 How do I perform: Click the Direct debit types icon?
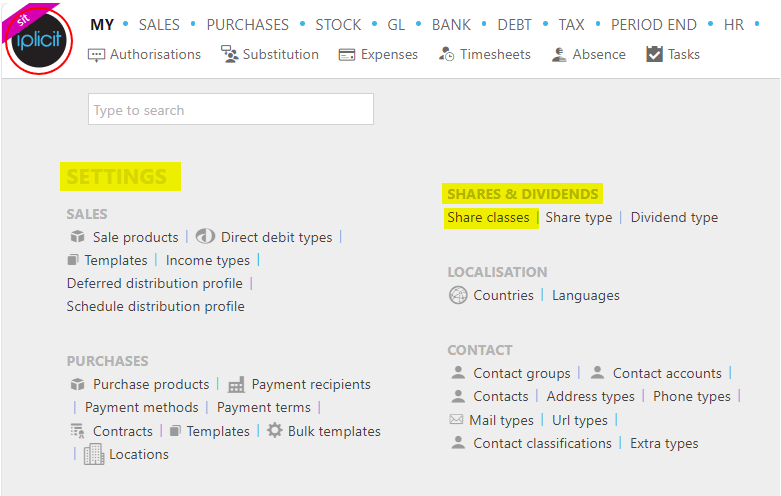[205, 237]
